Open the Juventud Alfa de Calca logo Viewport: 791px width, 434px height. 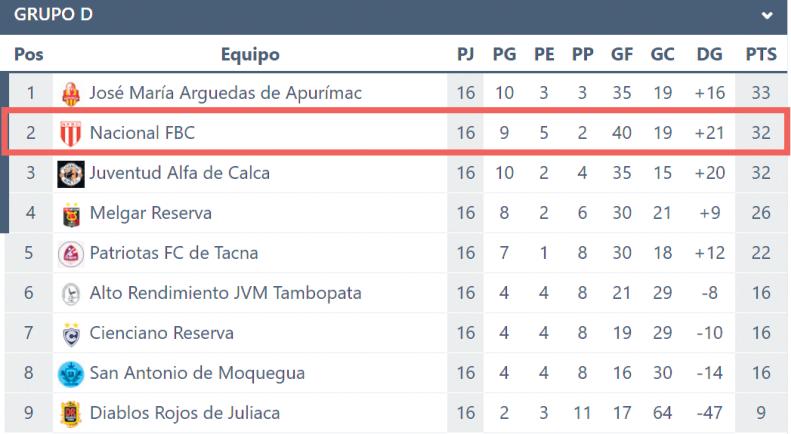[71, 174]
